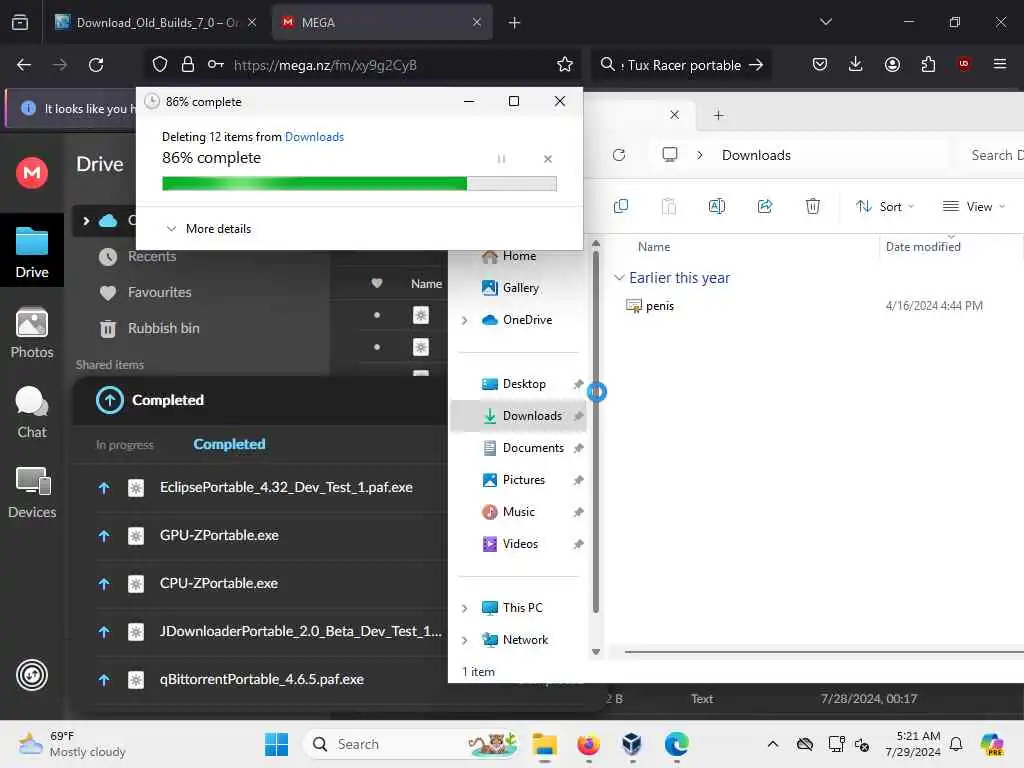This screenshot has height=768, width=1024.
Task: Open the Firefox extensions puzzle icon
Action: [x=928, y=64]
